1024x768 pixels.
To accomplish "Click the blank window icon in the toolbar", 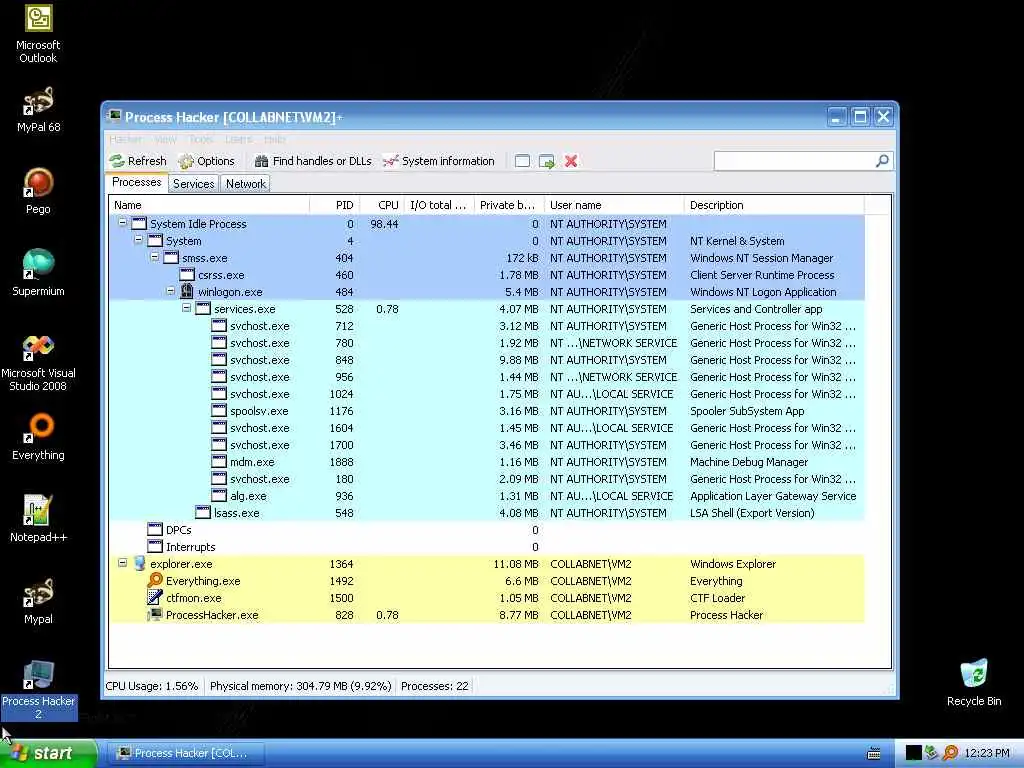I will (x=522, y=161).
